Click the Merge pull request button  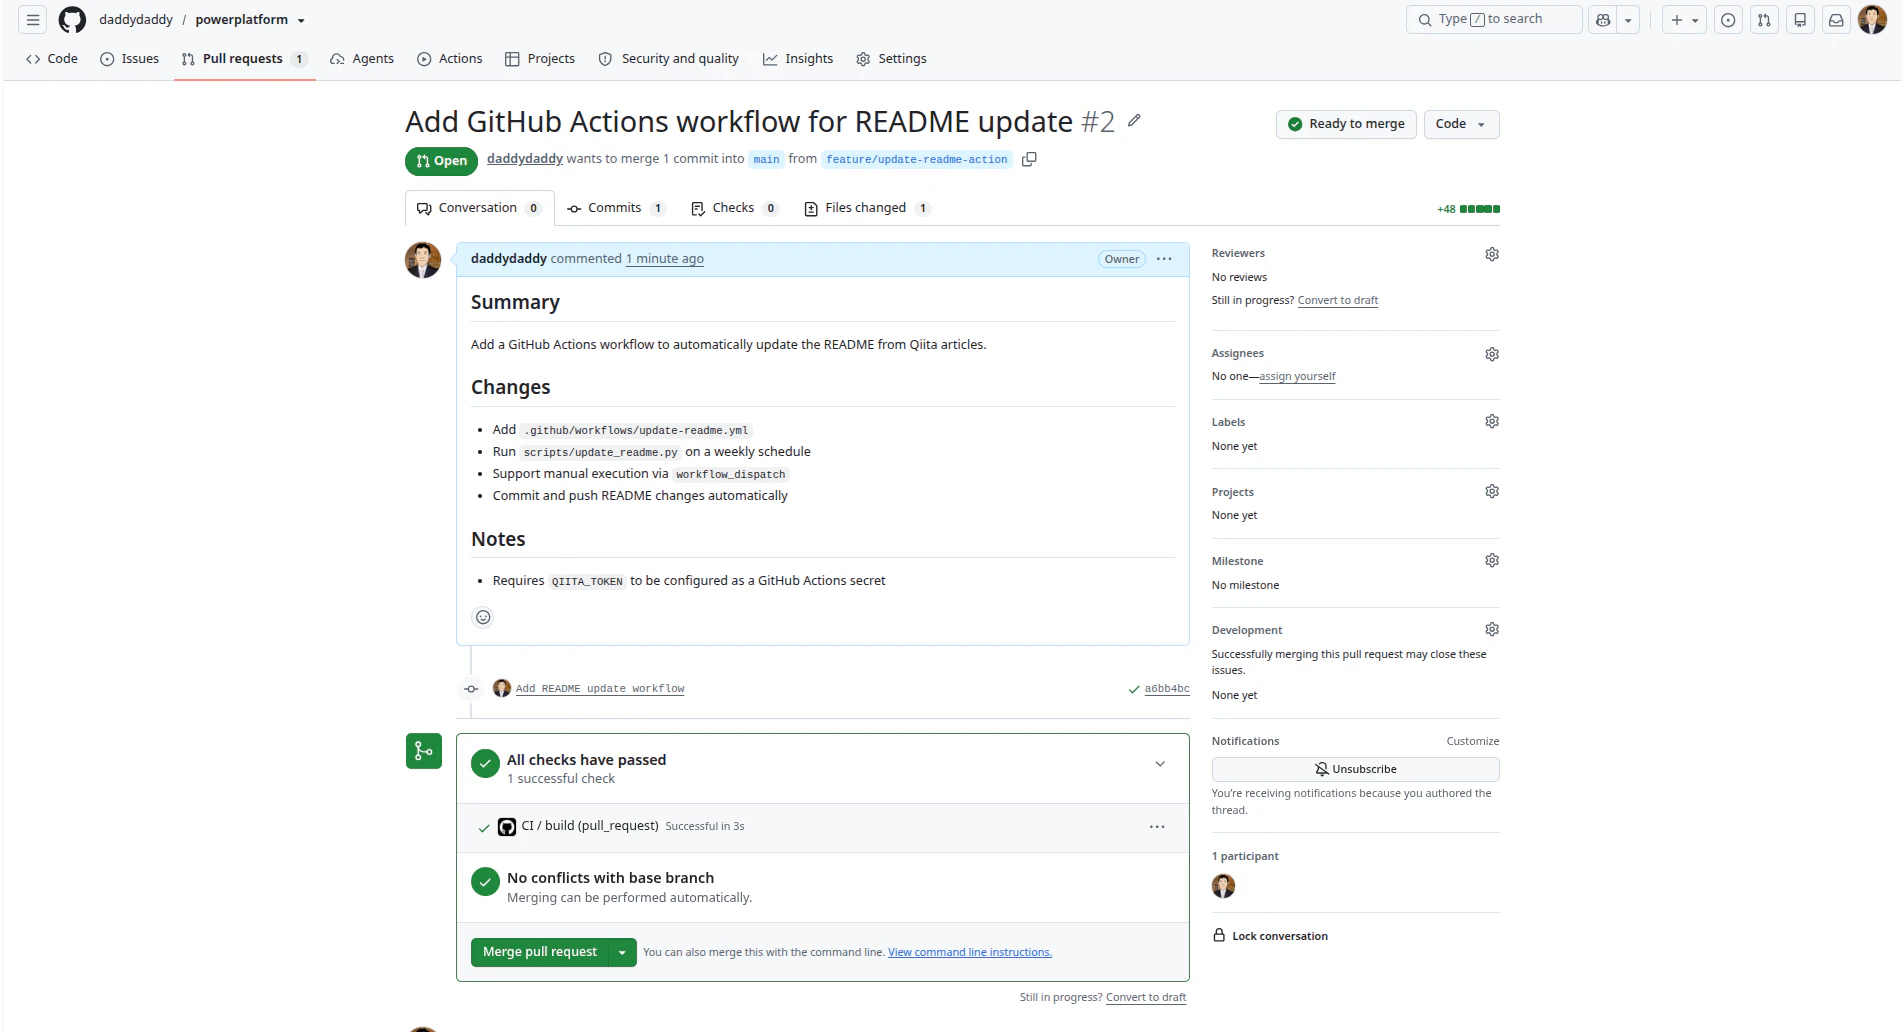[540, 952]
